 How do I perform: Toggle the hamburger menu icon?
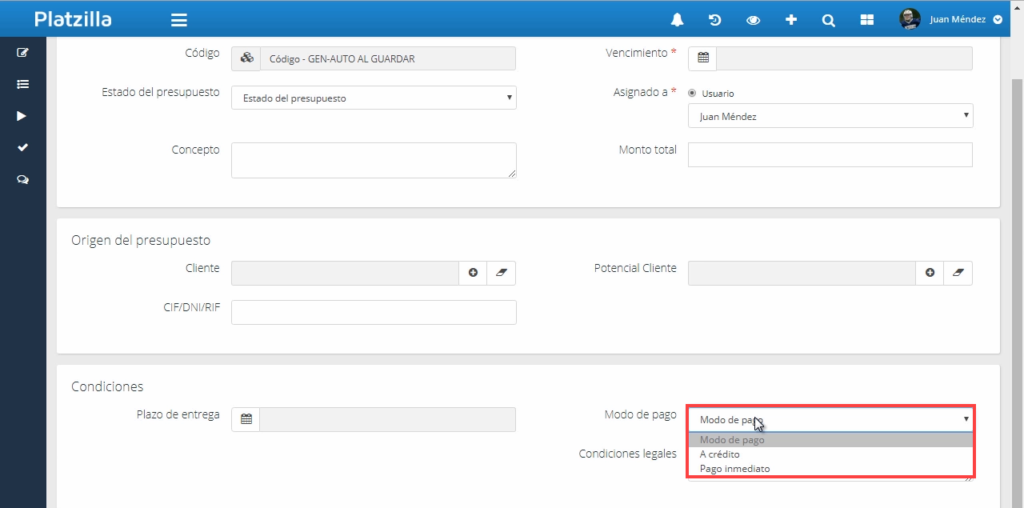(179, 19)
